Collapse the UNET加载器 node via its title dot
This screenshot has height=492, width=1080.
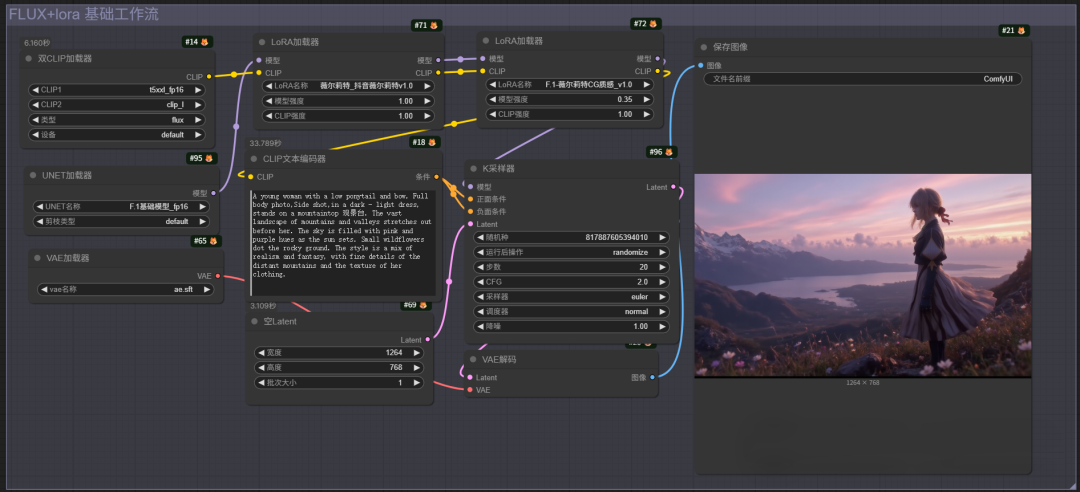(x=33, y=176)
